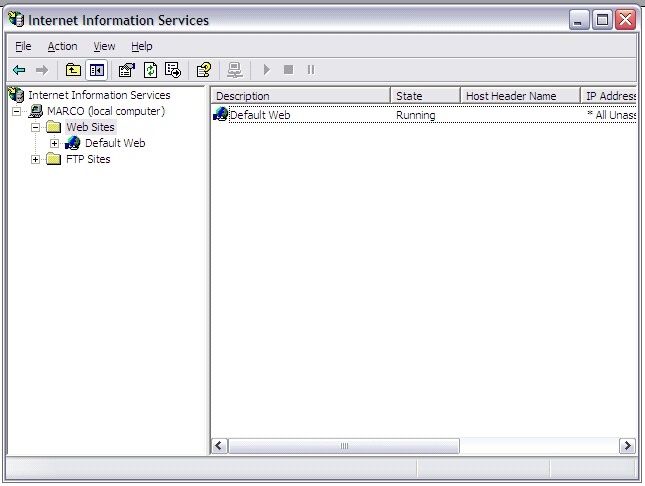Minimize the IIS window
645x486 pixels.
[579, 20]
